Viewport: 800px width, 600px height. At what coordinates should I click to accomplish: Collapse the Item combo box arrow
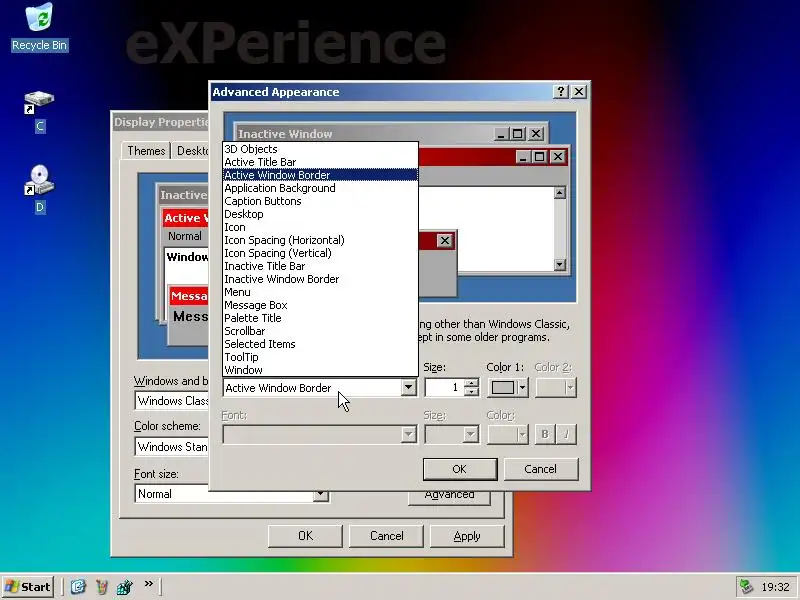click(x=408, y=388)
